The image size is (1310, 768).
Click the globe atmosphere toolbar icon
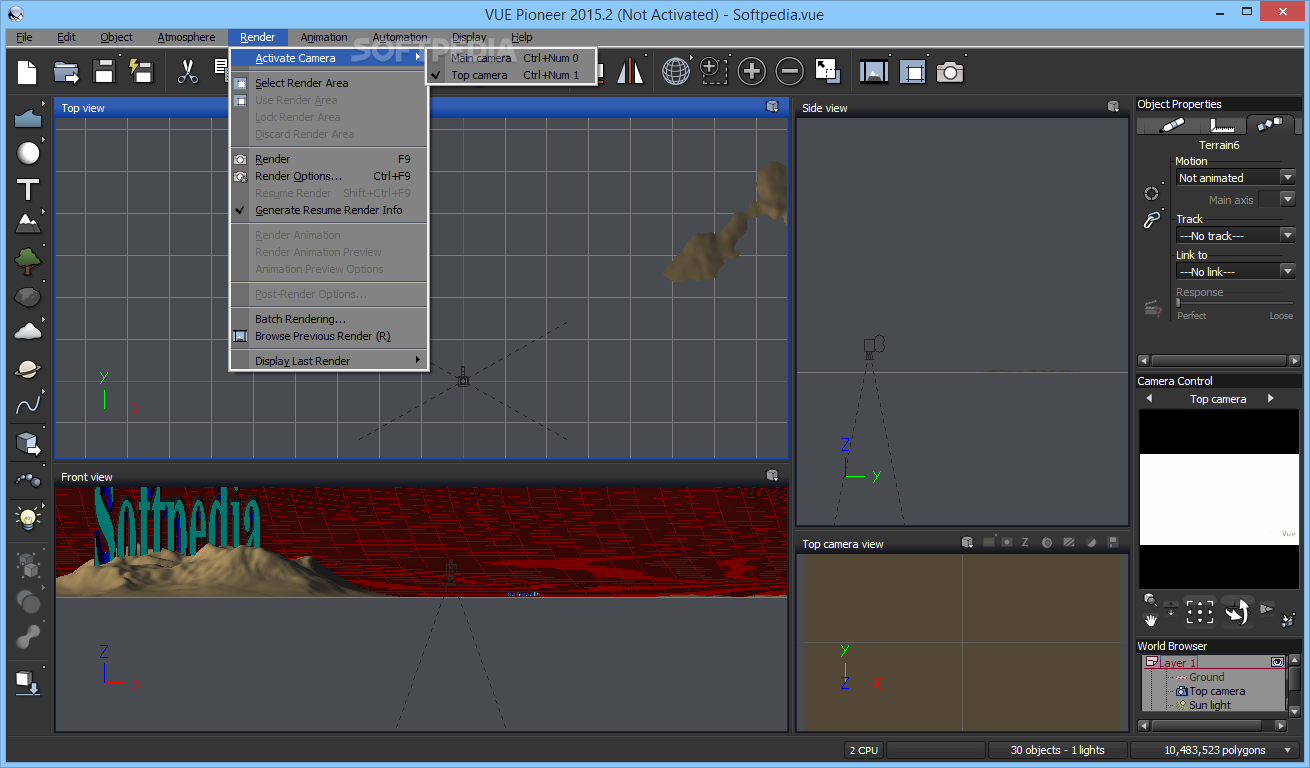(676, 71)
